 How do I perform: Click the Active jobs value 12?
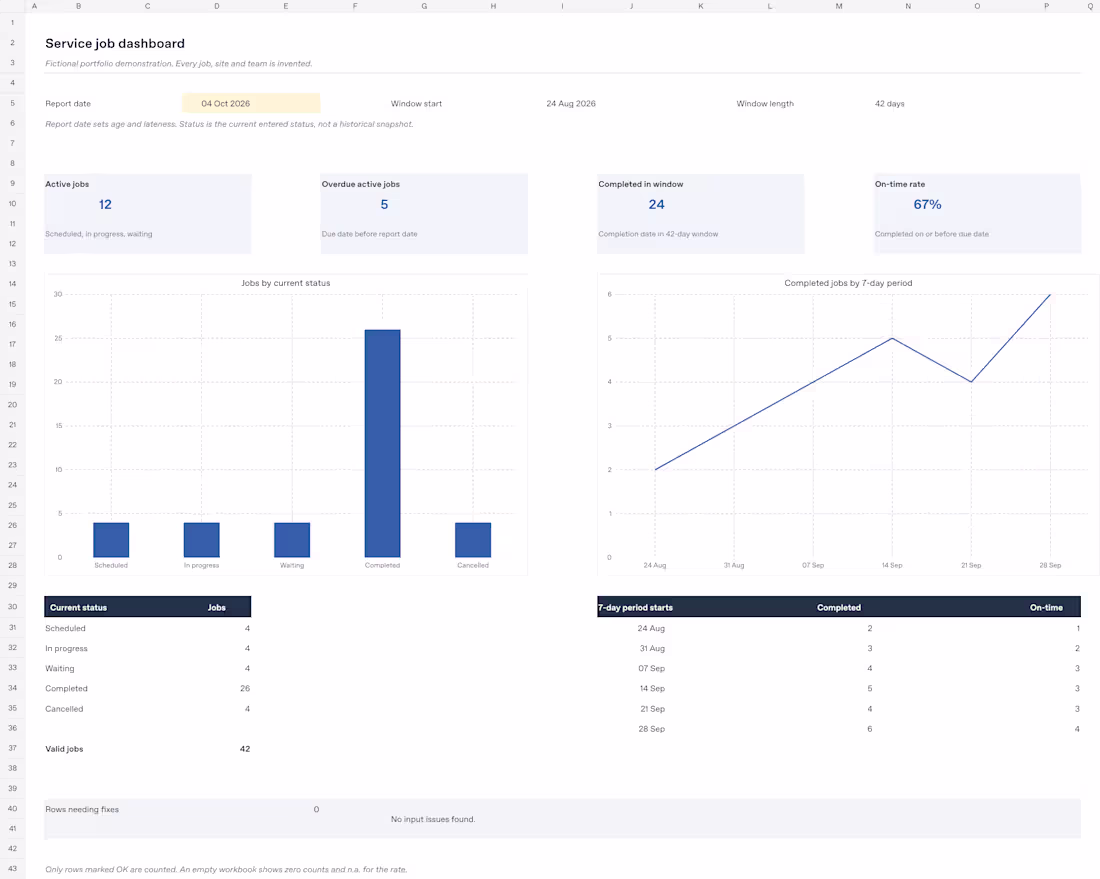tap(105, 204)
